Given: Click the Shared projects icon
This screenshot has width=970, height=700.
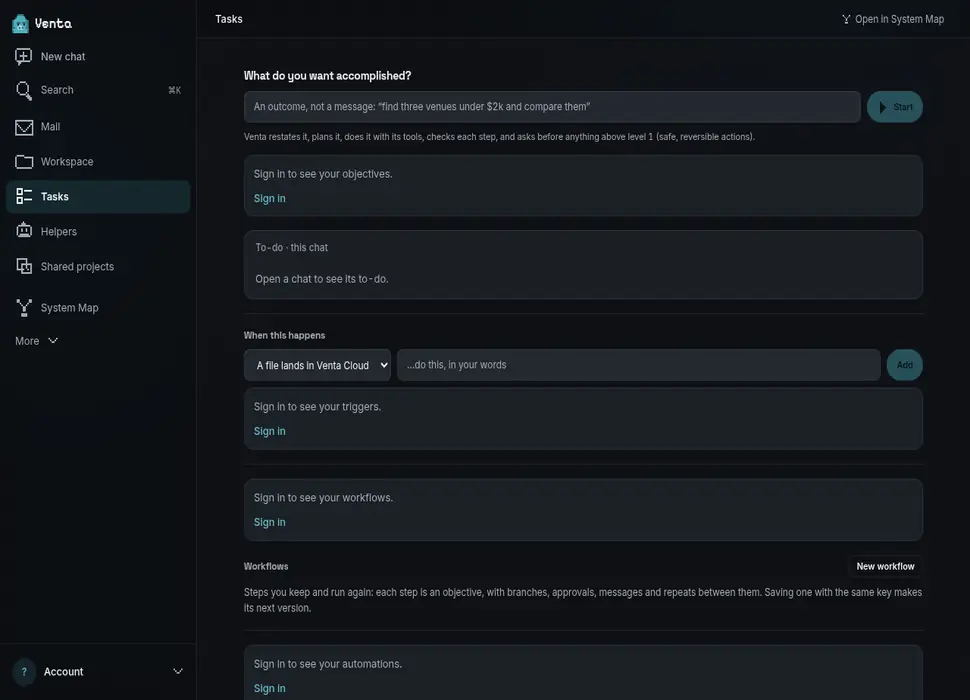Looking at the screenshot, I should (24, 266).
